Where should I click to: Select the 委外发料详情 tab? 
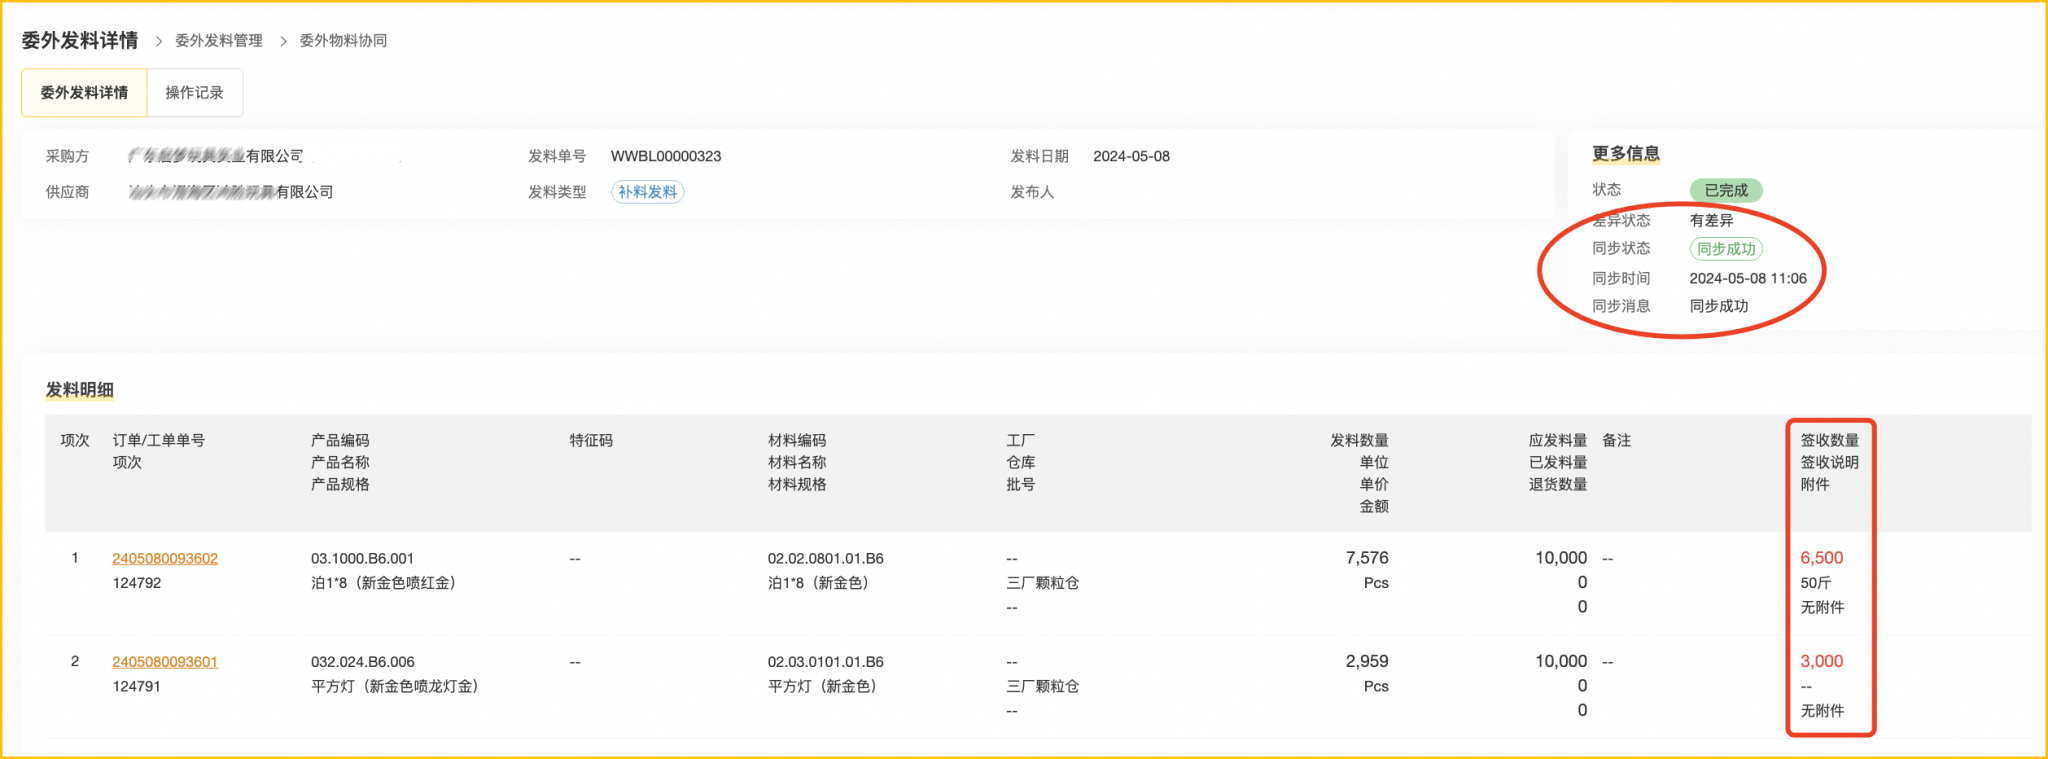pos(84,93)
